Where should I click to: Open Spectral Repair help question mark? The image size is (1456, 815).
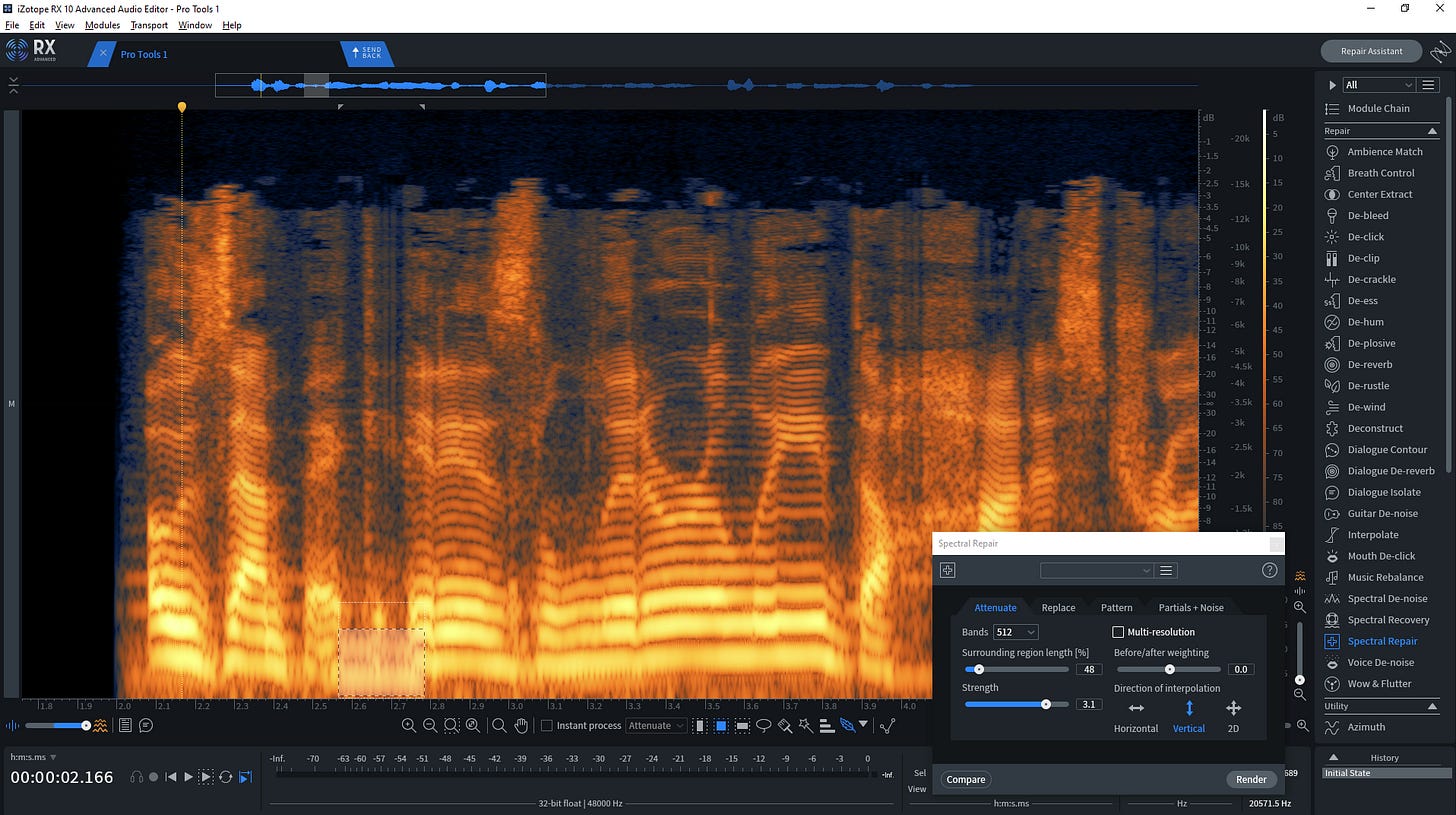click(x=1269, y=570)
